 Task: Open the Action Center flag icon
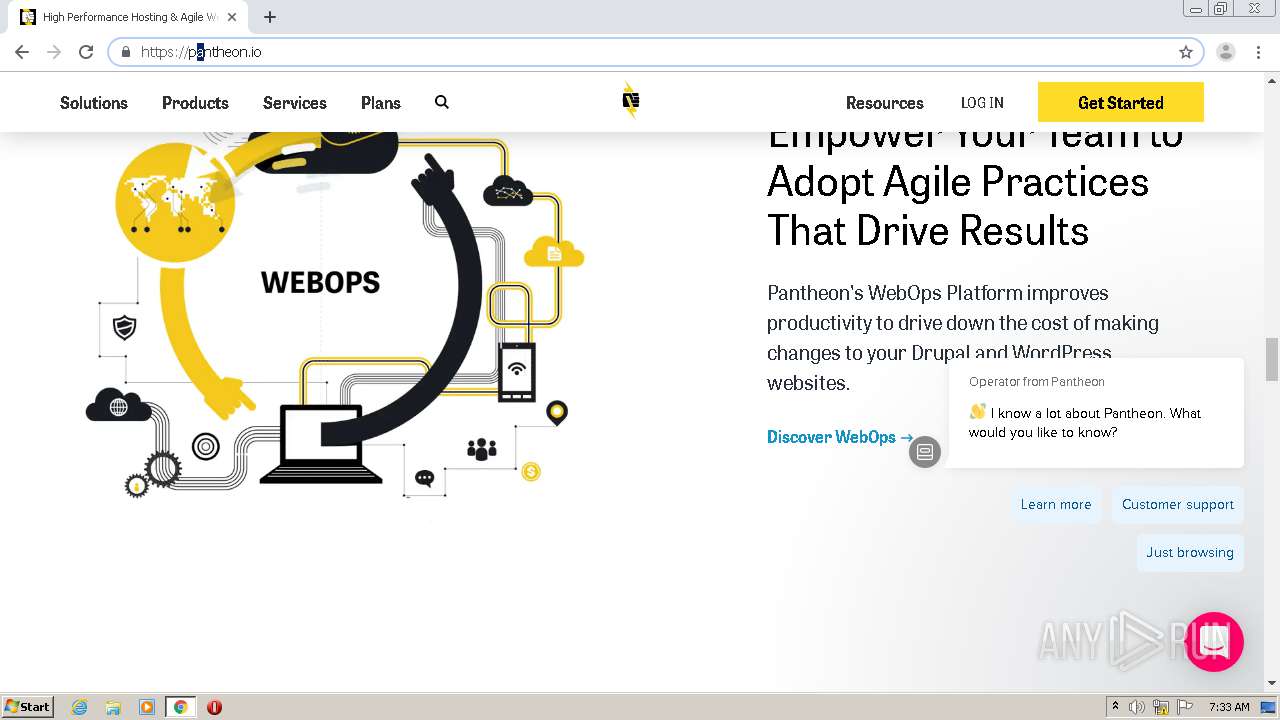pos(1185,707)
